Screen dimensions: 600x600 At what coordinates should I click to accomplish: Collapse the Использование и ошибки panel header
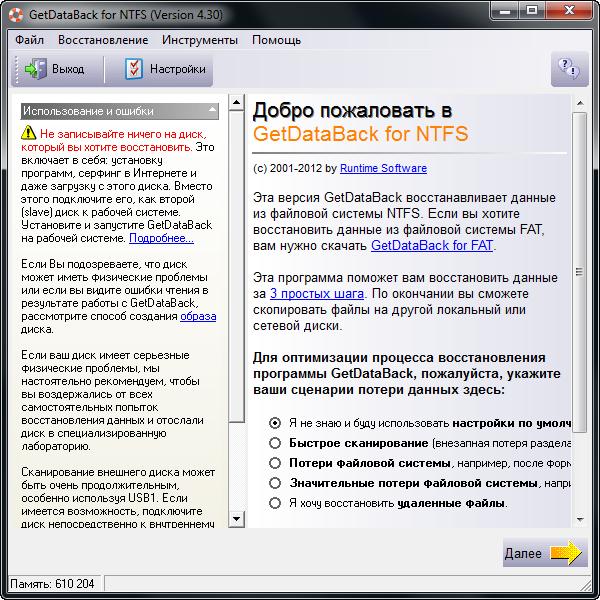pyautogui.click(x=212, y=111)
